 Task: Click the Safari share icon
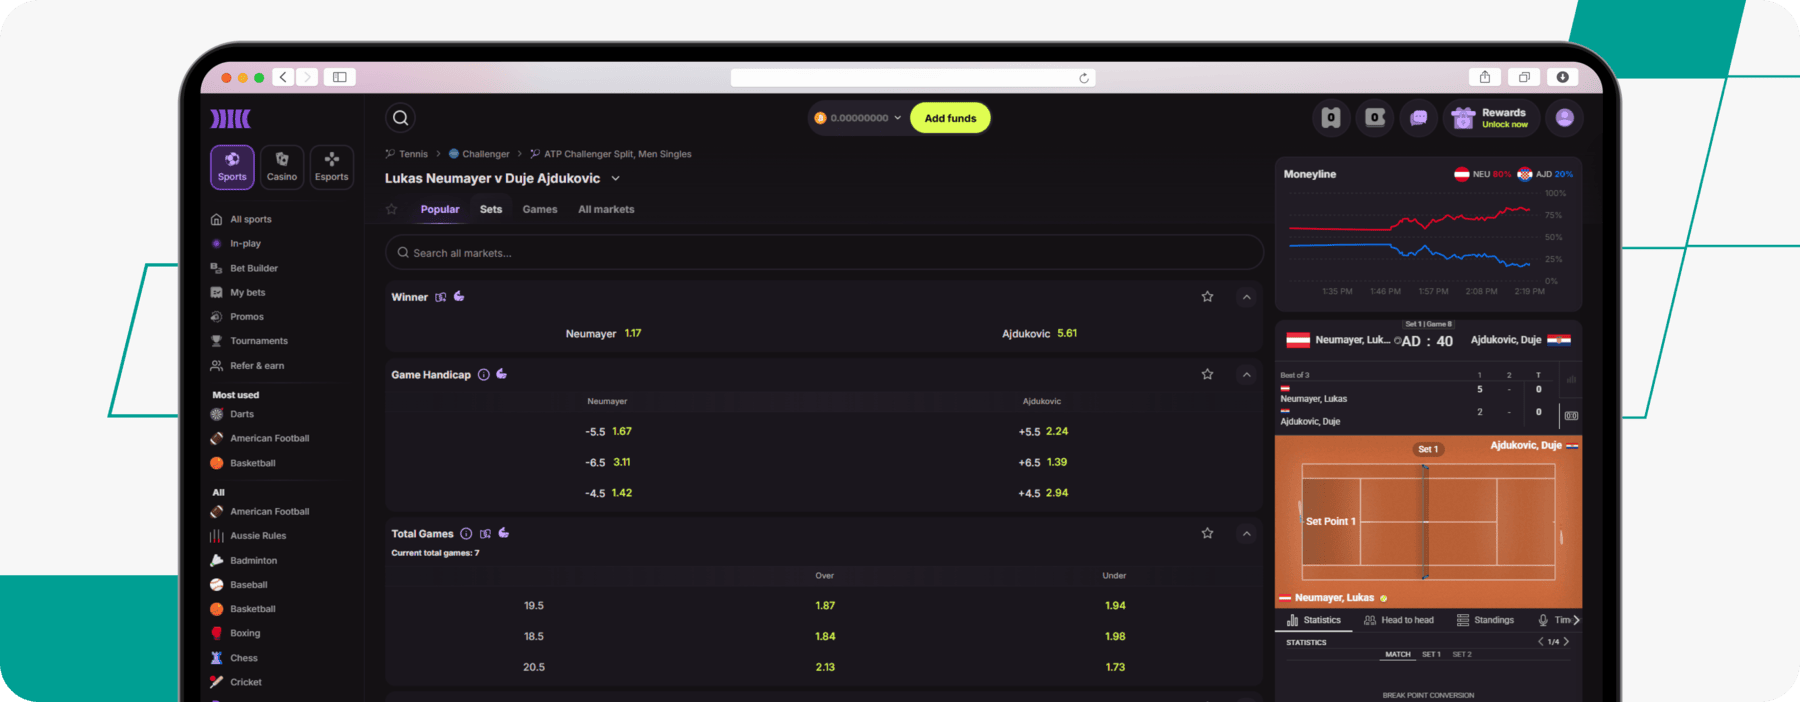[x=1485, y=77]
